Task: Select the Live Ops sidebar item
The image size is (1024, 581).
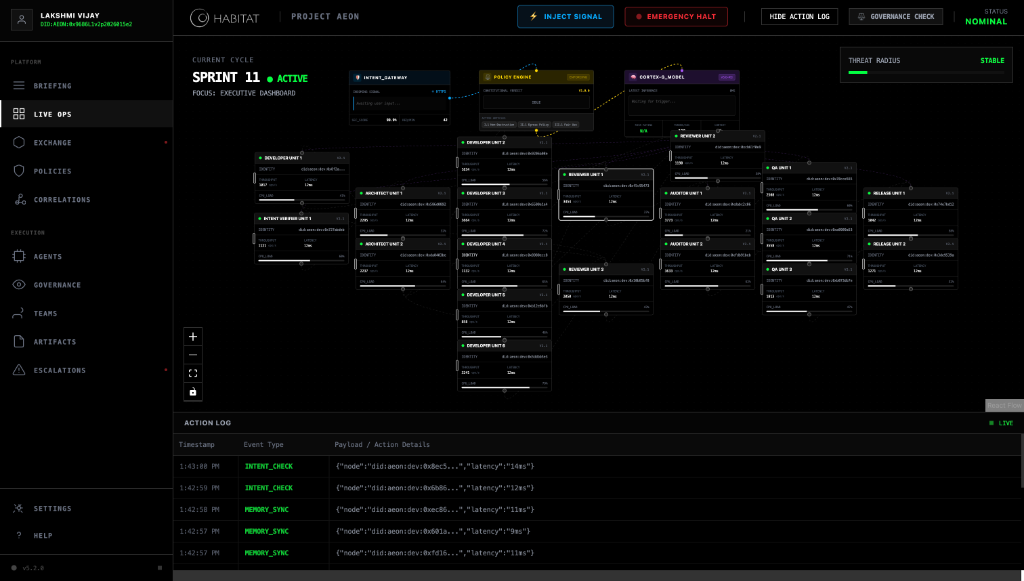Action: coord(52,114)
